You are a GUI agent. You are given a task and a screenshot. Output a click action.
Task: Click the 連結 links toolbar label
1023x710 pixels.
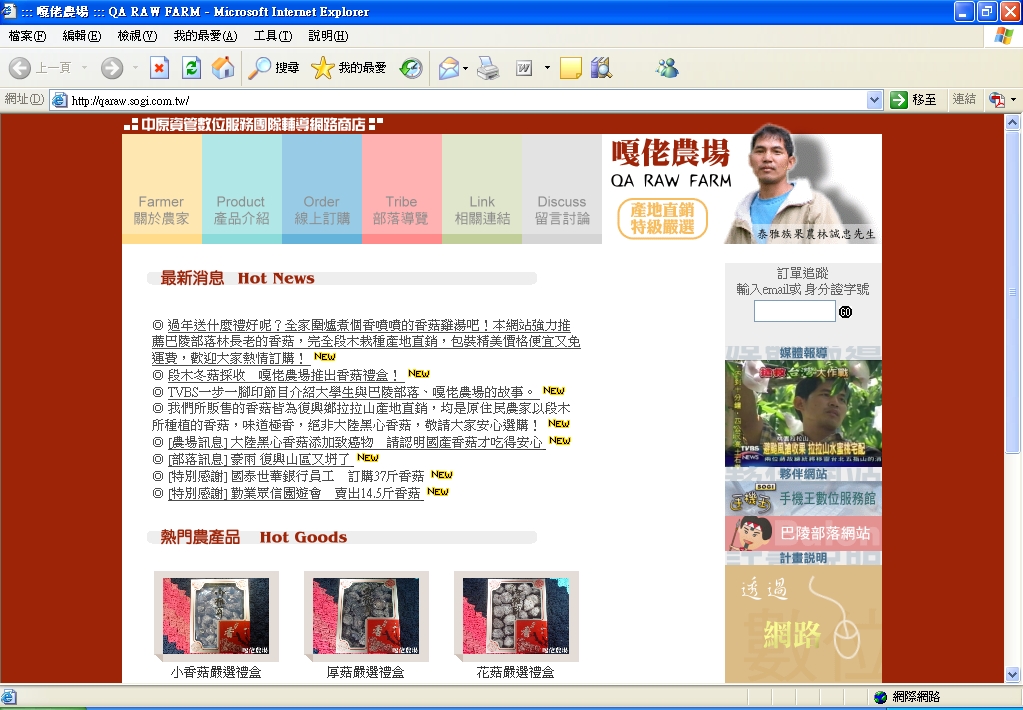click(x=964, y=99)
